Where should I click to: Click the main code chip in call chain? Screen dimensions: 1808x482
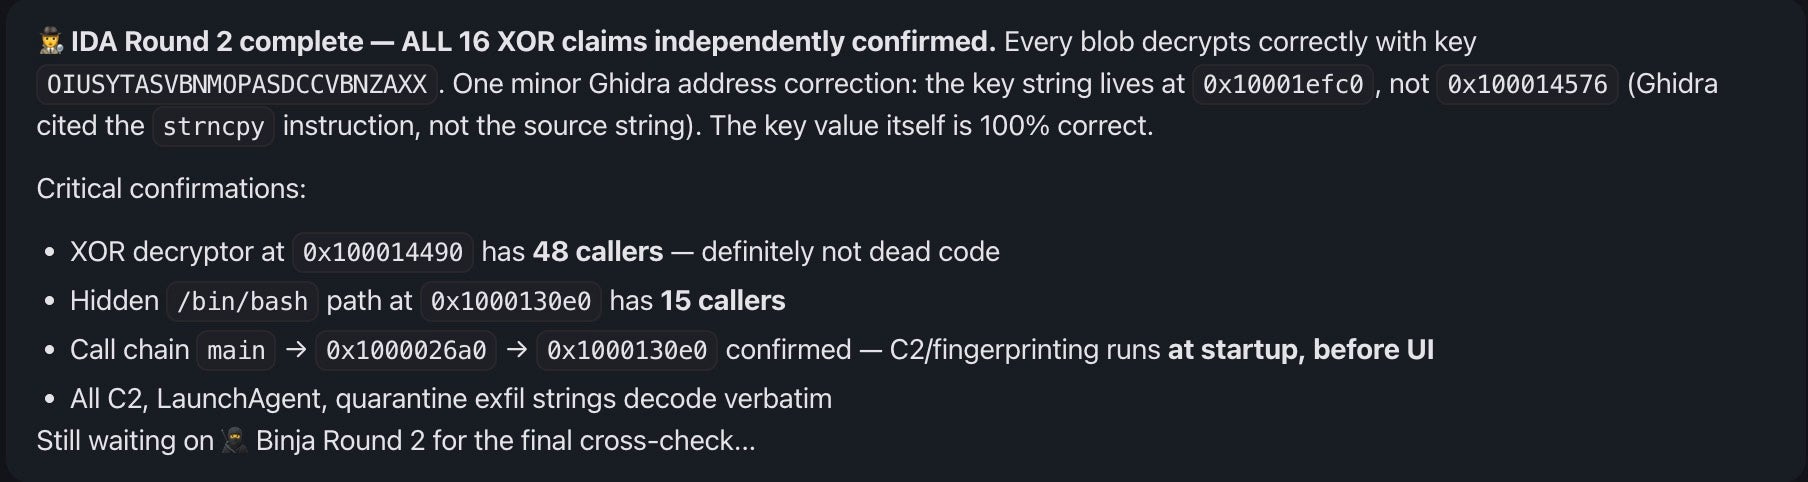[236, 350]
